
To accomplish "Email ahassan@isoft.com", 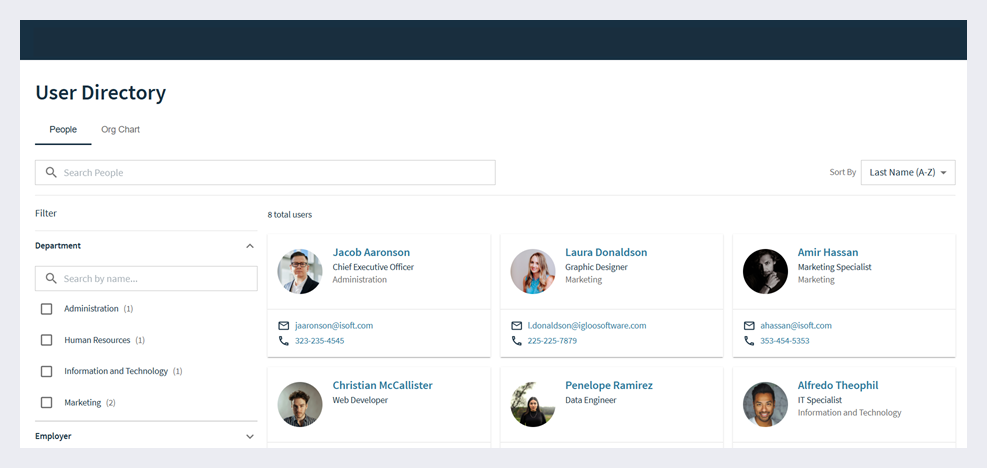I will click(x=796, y=326).
